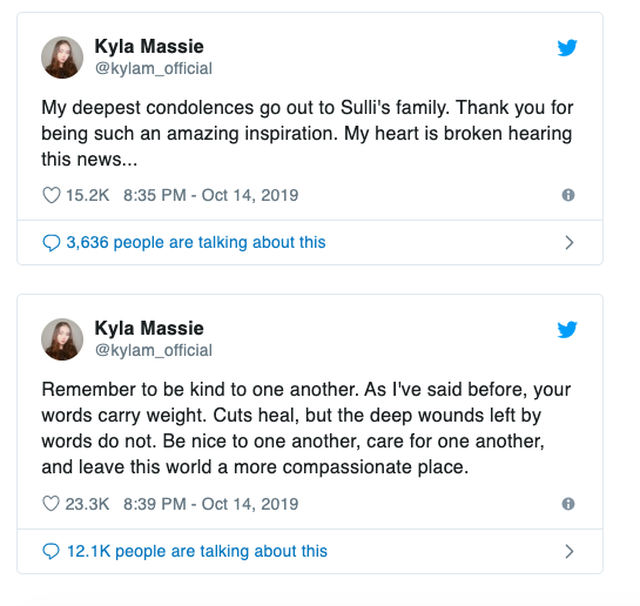Click the profile avatar on the condolences tweet
Viewport: 640px width, 606px height.
(62, 57)
